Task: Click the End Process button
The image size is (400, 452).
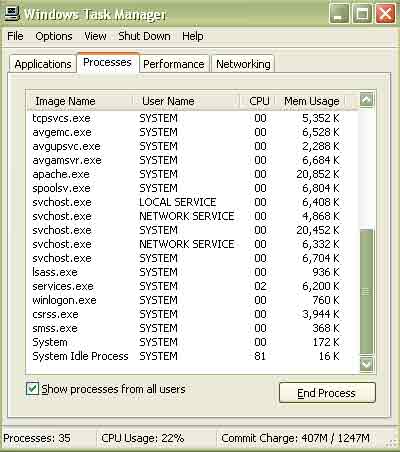Action: click(x=327, y=393)
